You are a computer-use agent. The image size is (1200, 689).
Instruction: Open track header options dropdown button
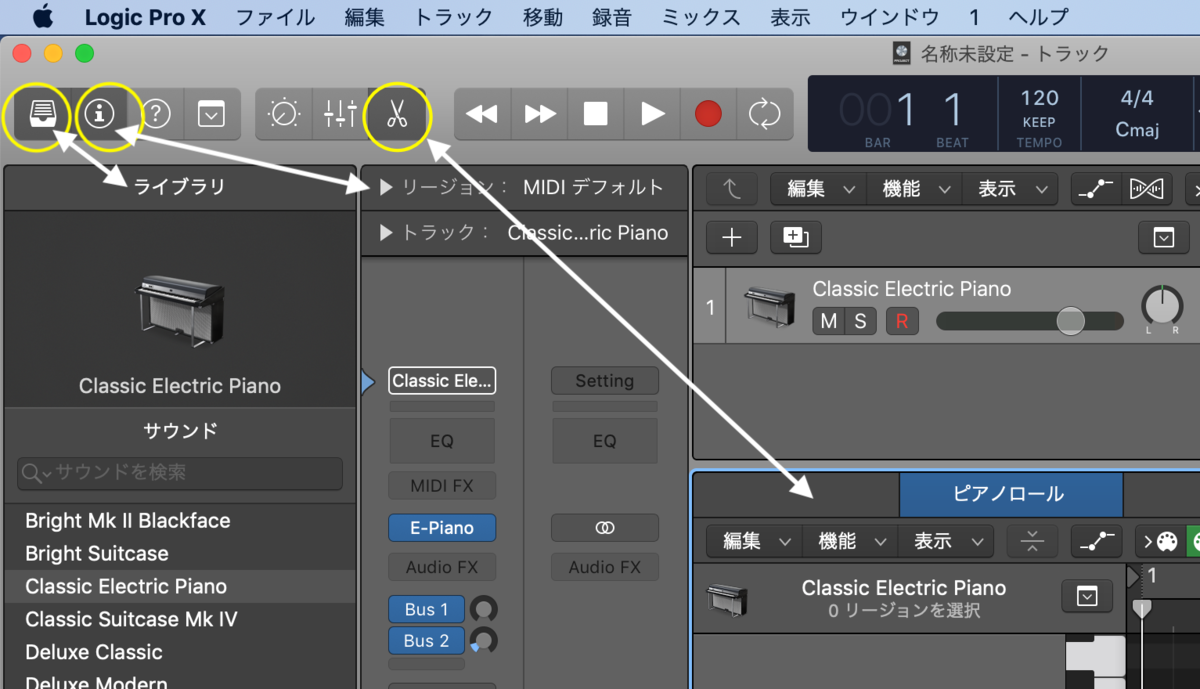1163,237
